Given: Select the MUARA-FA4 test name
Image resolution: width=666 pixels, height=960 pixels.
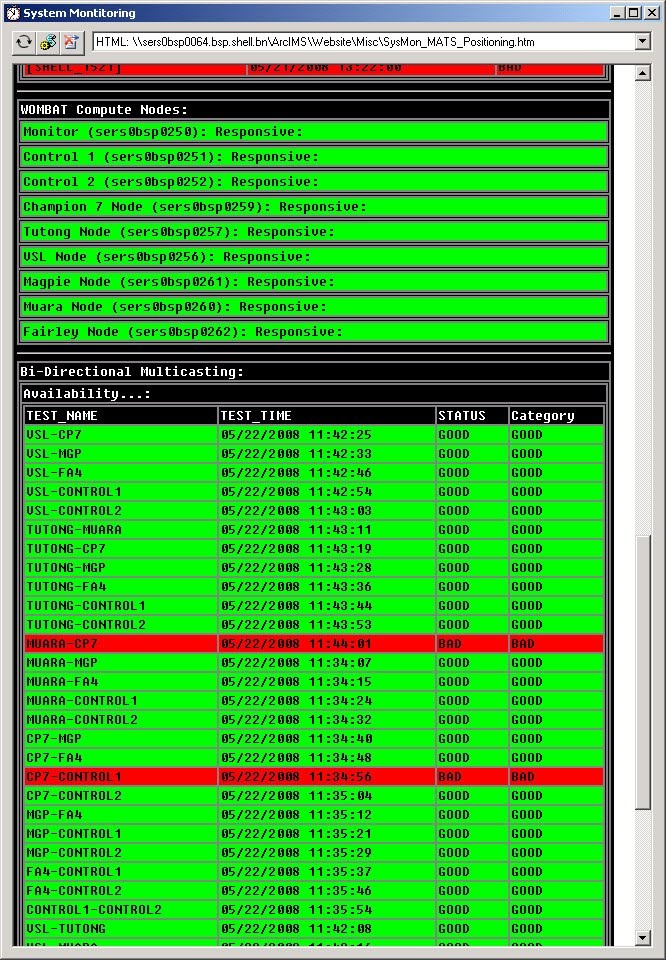Looking at the screenshot, I should coord(62,681).
